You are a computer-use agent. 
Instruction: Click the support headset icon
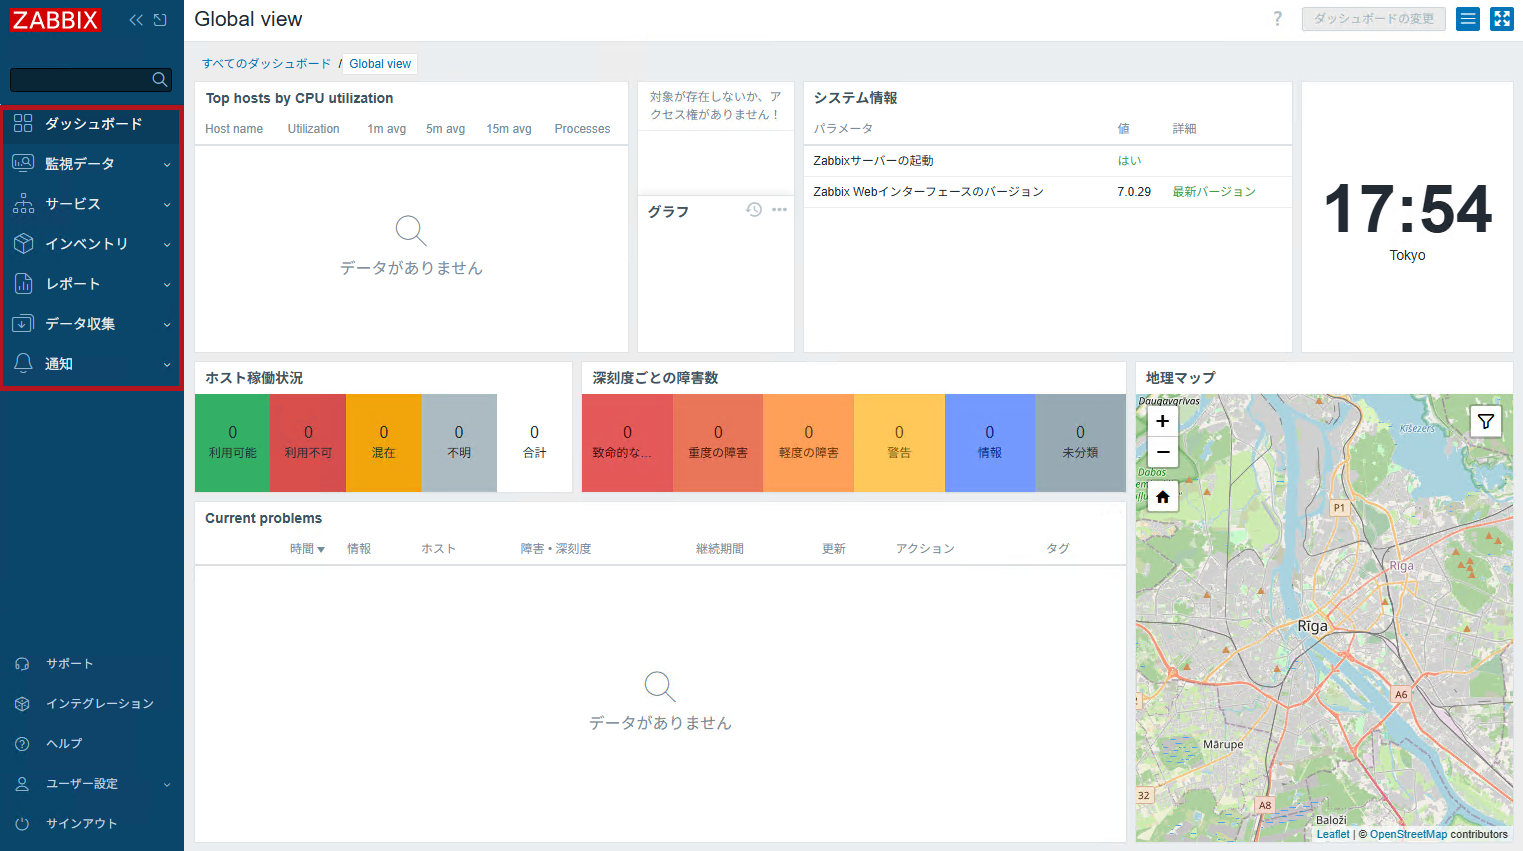[22, 664]
